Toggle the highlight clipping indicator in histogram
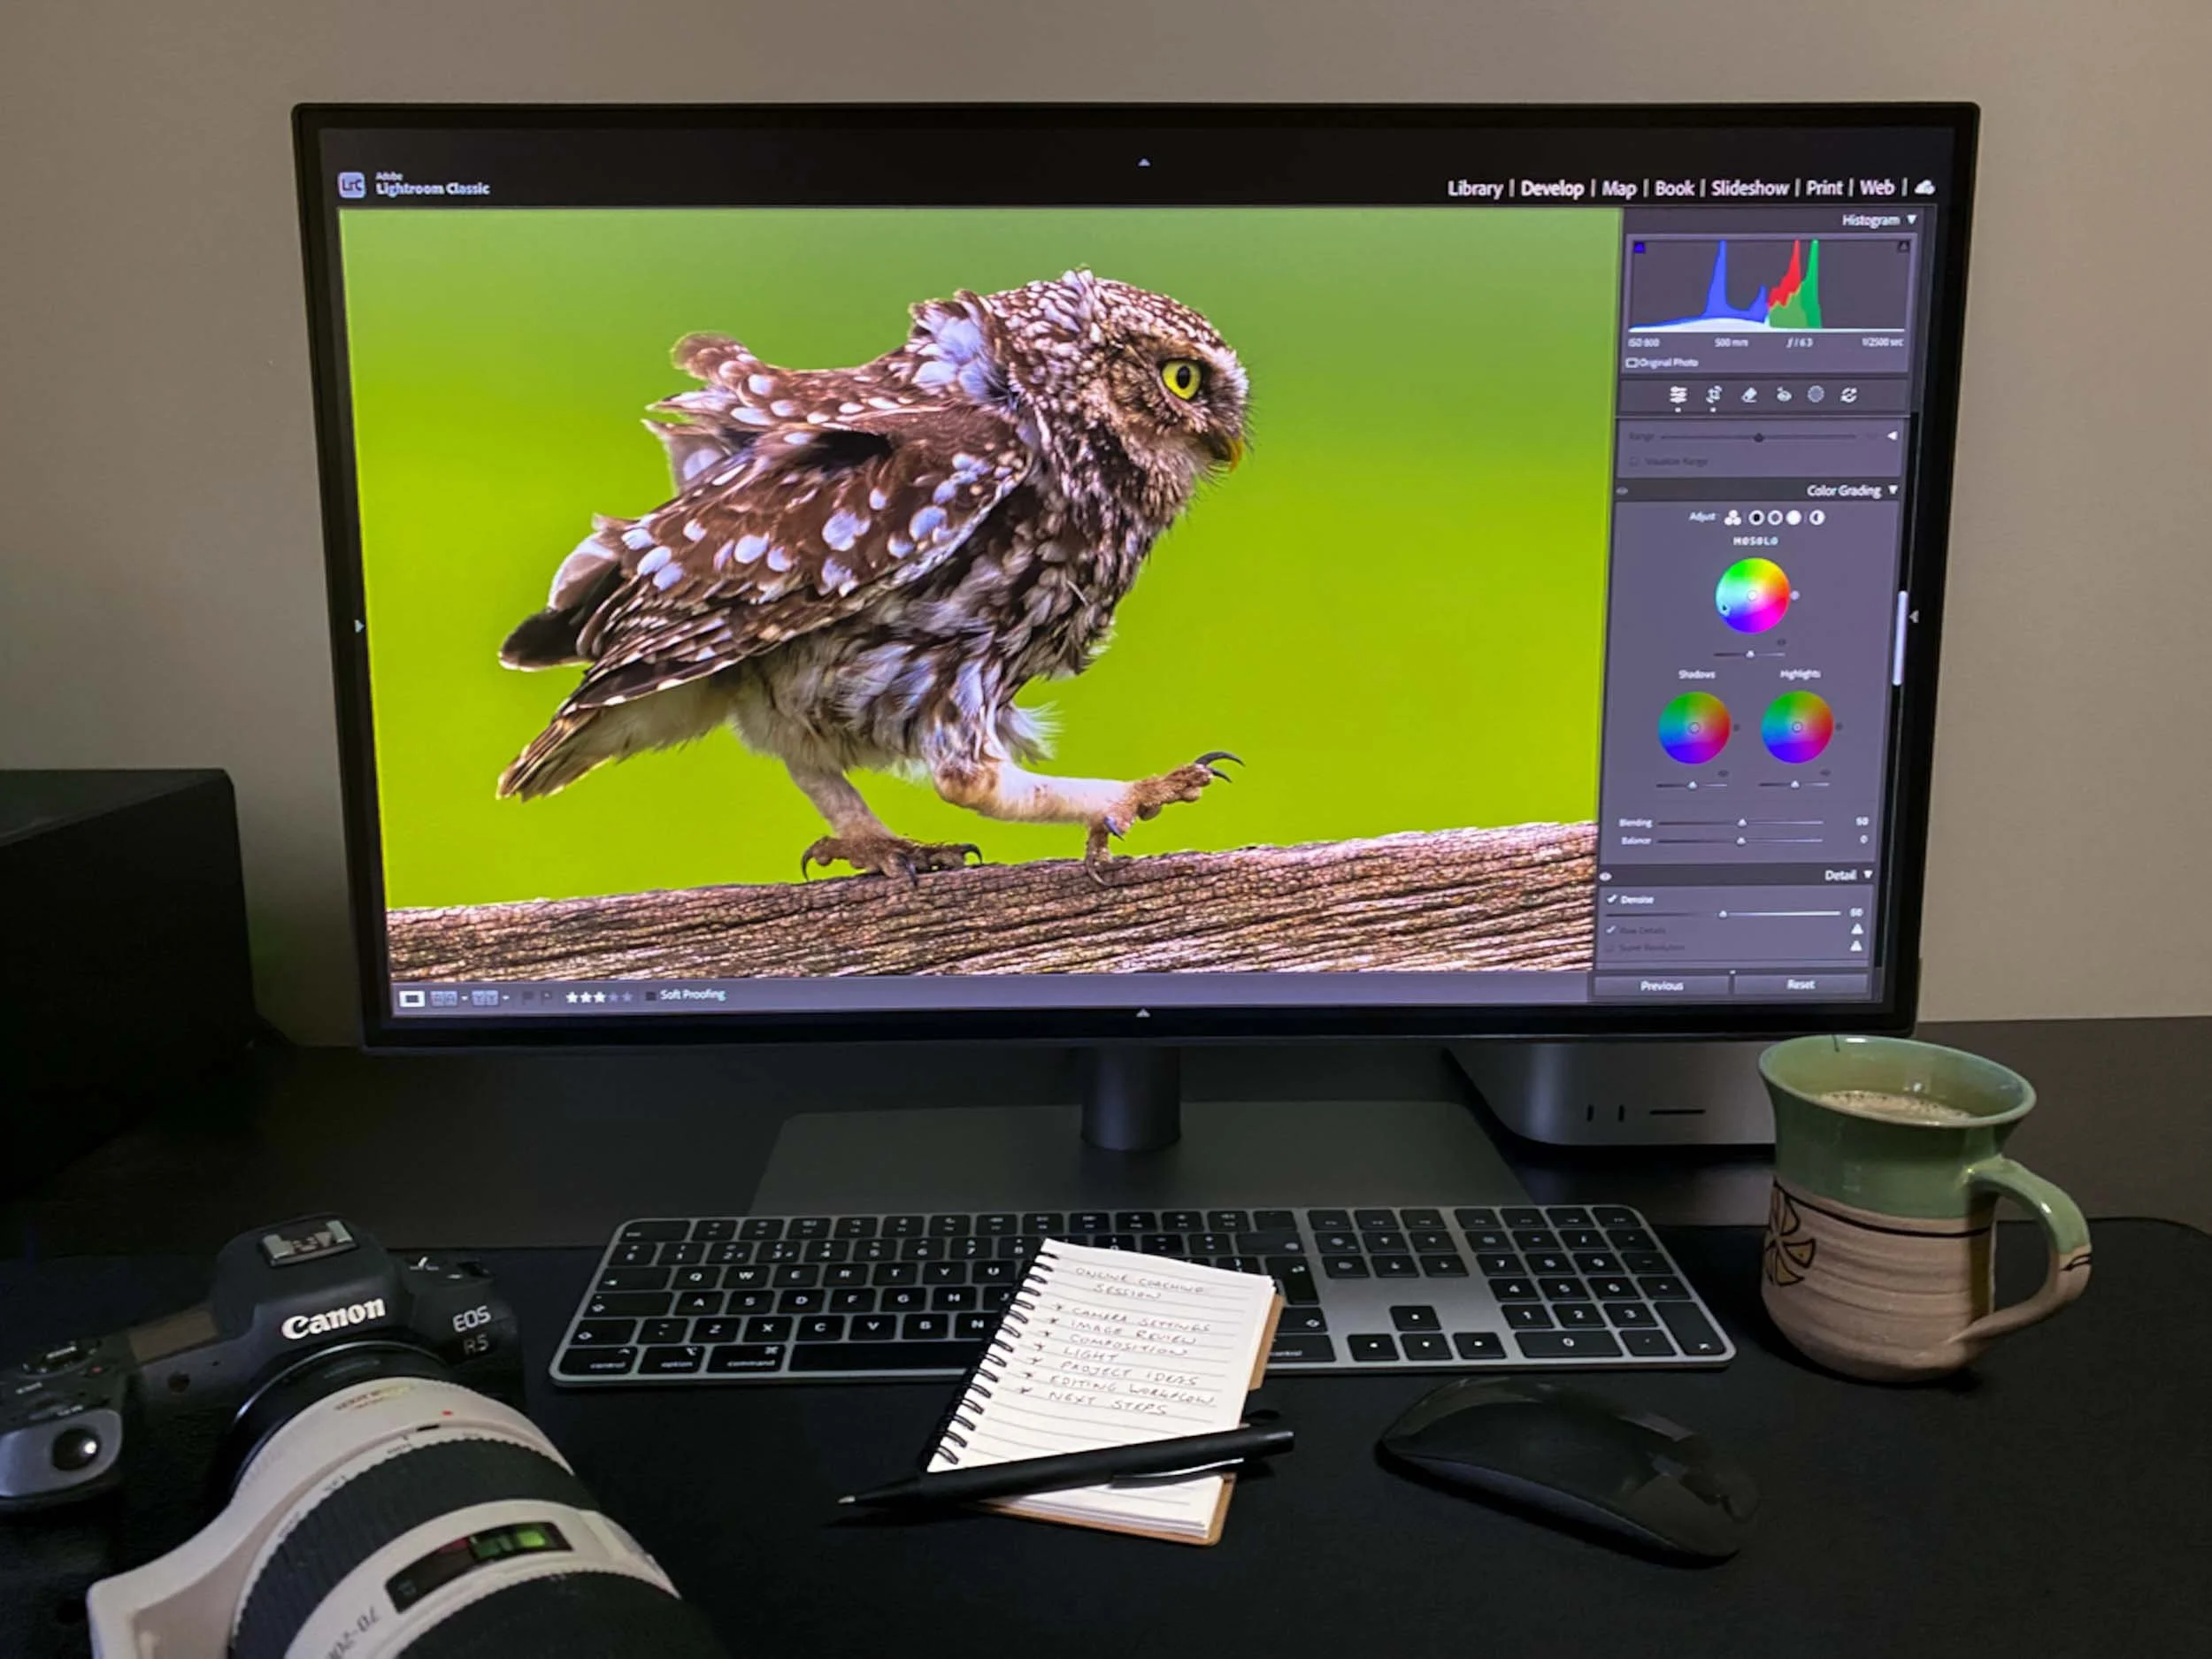The image size is (2212, 1659). (x=1903, y=246)
